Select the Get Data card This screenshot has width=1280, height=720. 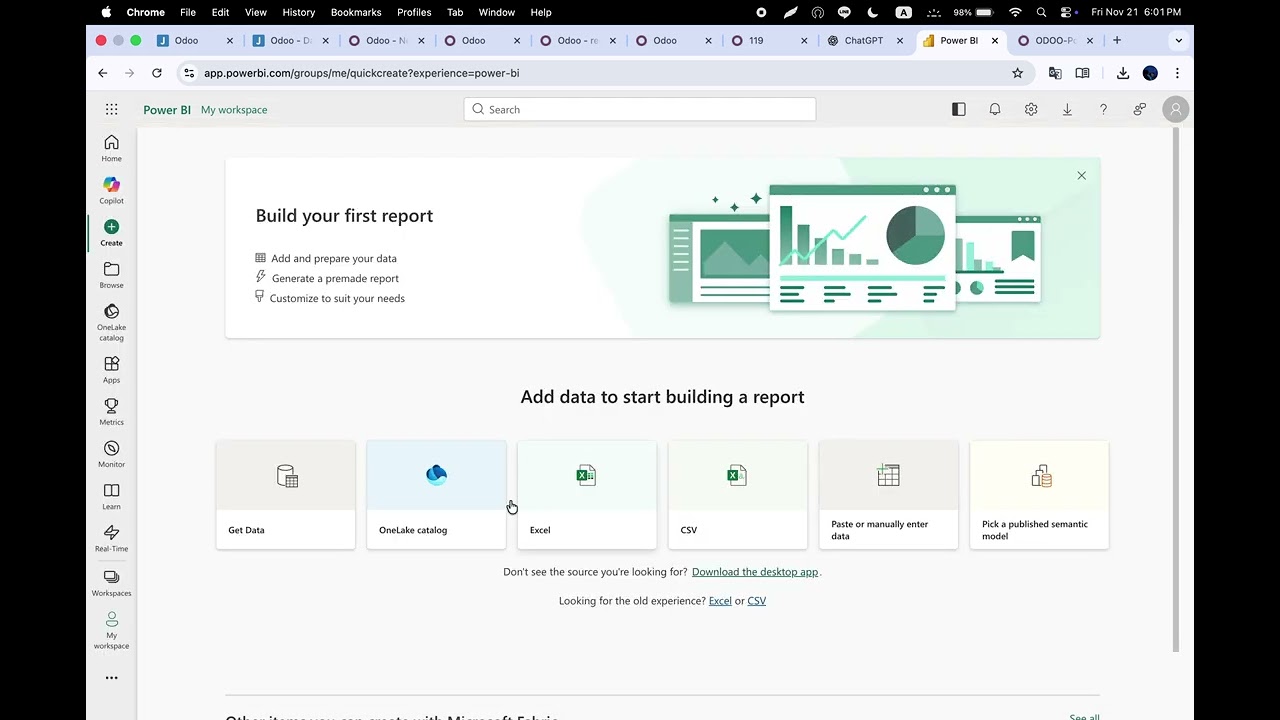(x=285, y=494)
